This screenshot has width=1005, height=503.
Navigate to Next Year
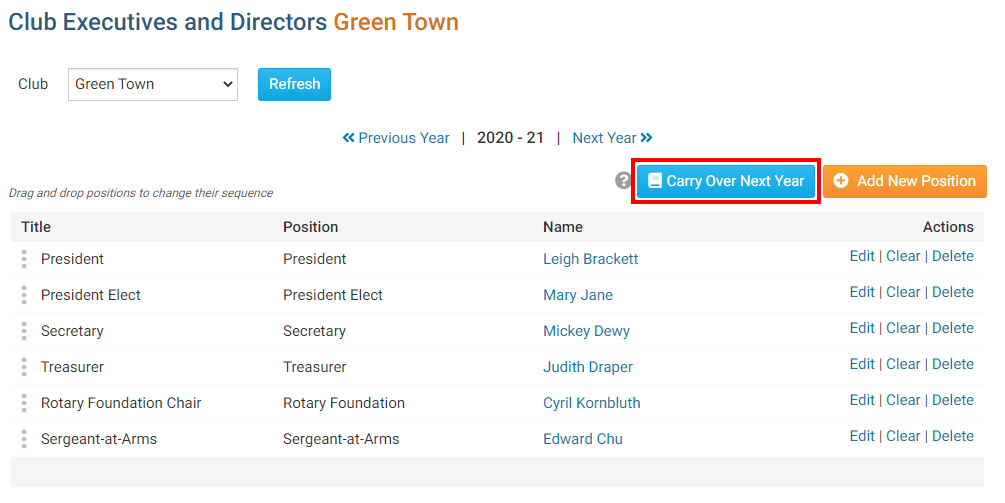(612, 138)
